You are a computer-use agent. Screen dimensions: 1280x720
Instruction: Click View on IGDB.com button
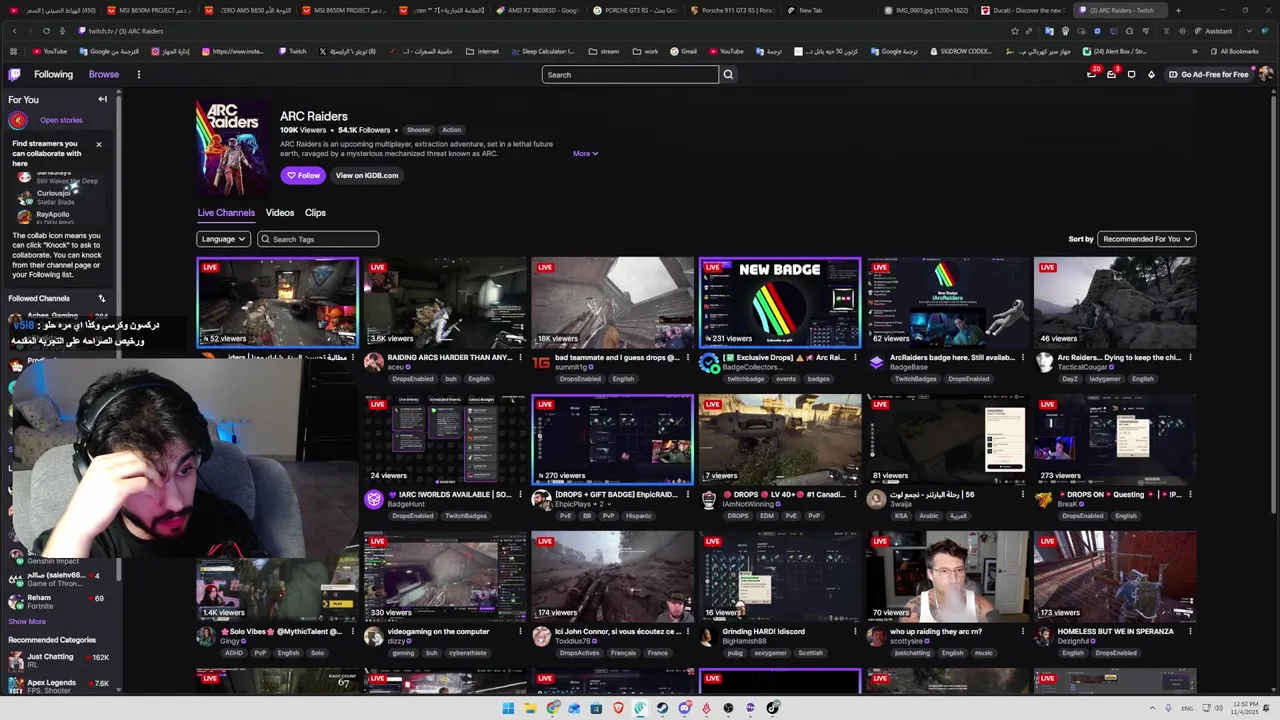click(x=367, y=175)
